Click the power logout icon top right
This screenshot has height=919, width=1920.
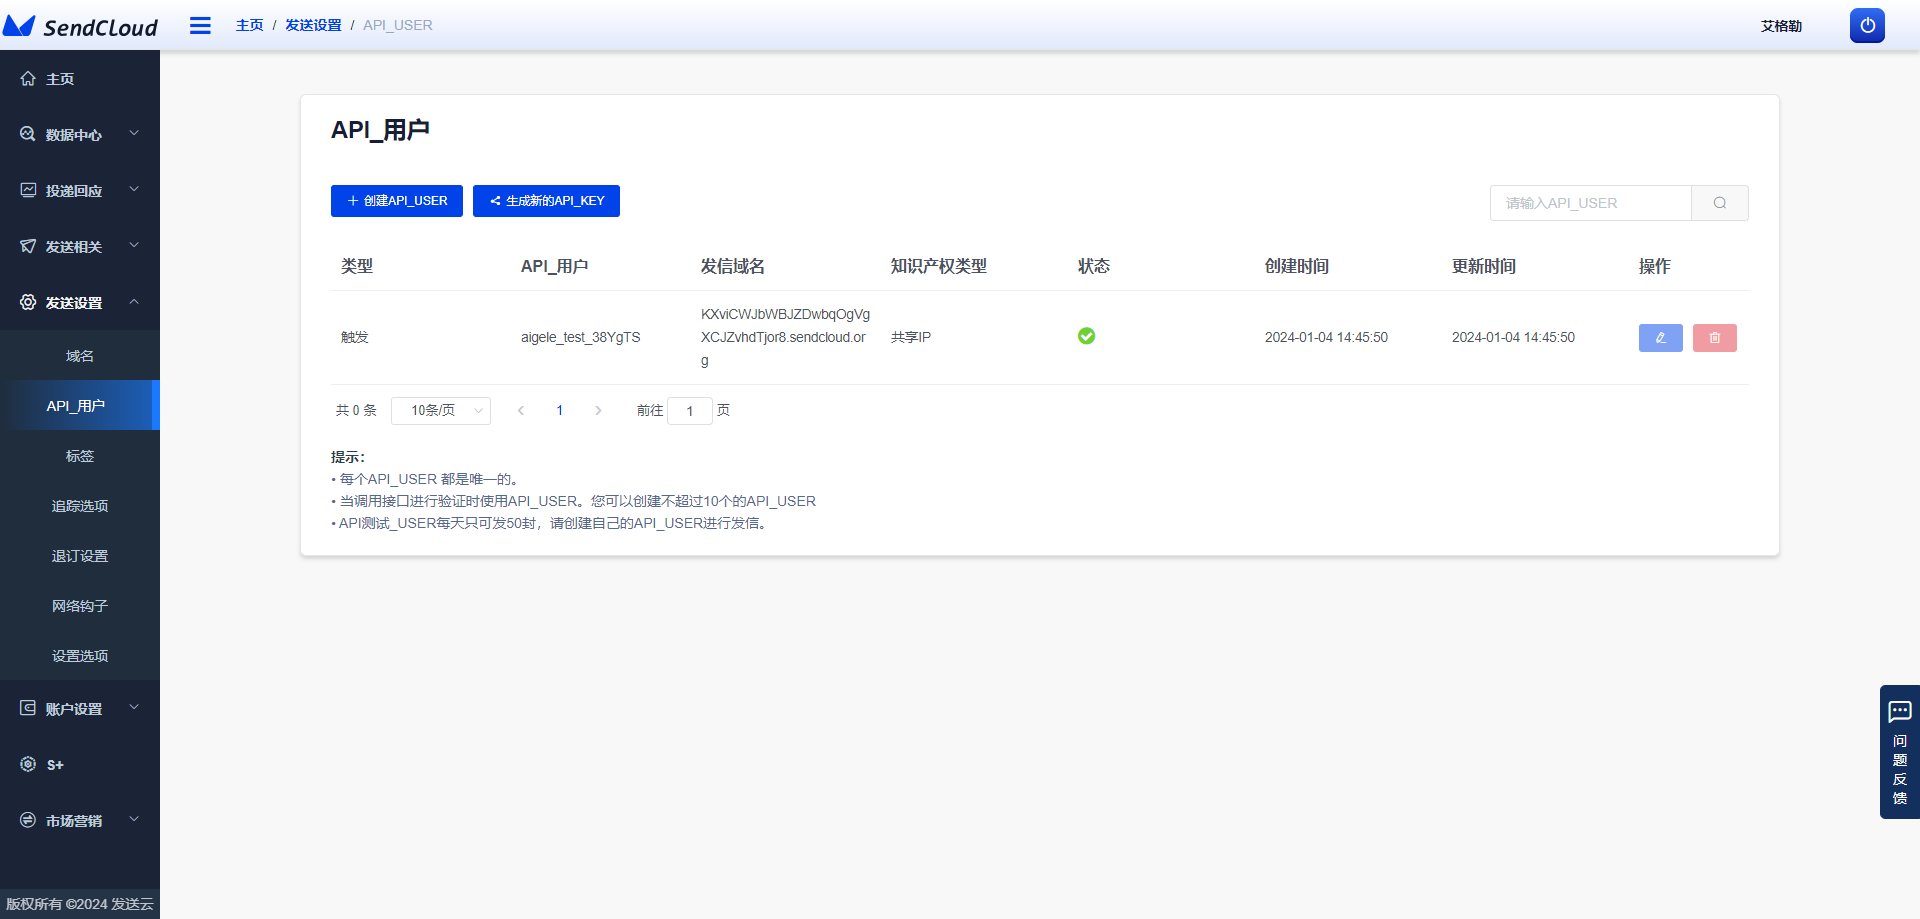click(1866, 25)
